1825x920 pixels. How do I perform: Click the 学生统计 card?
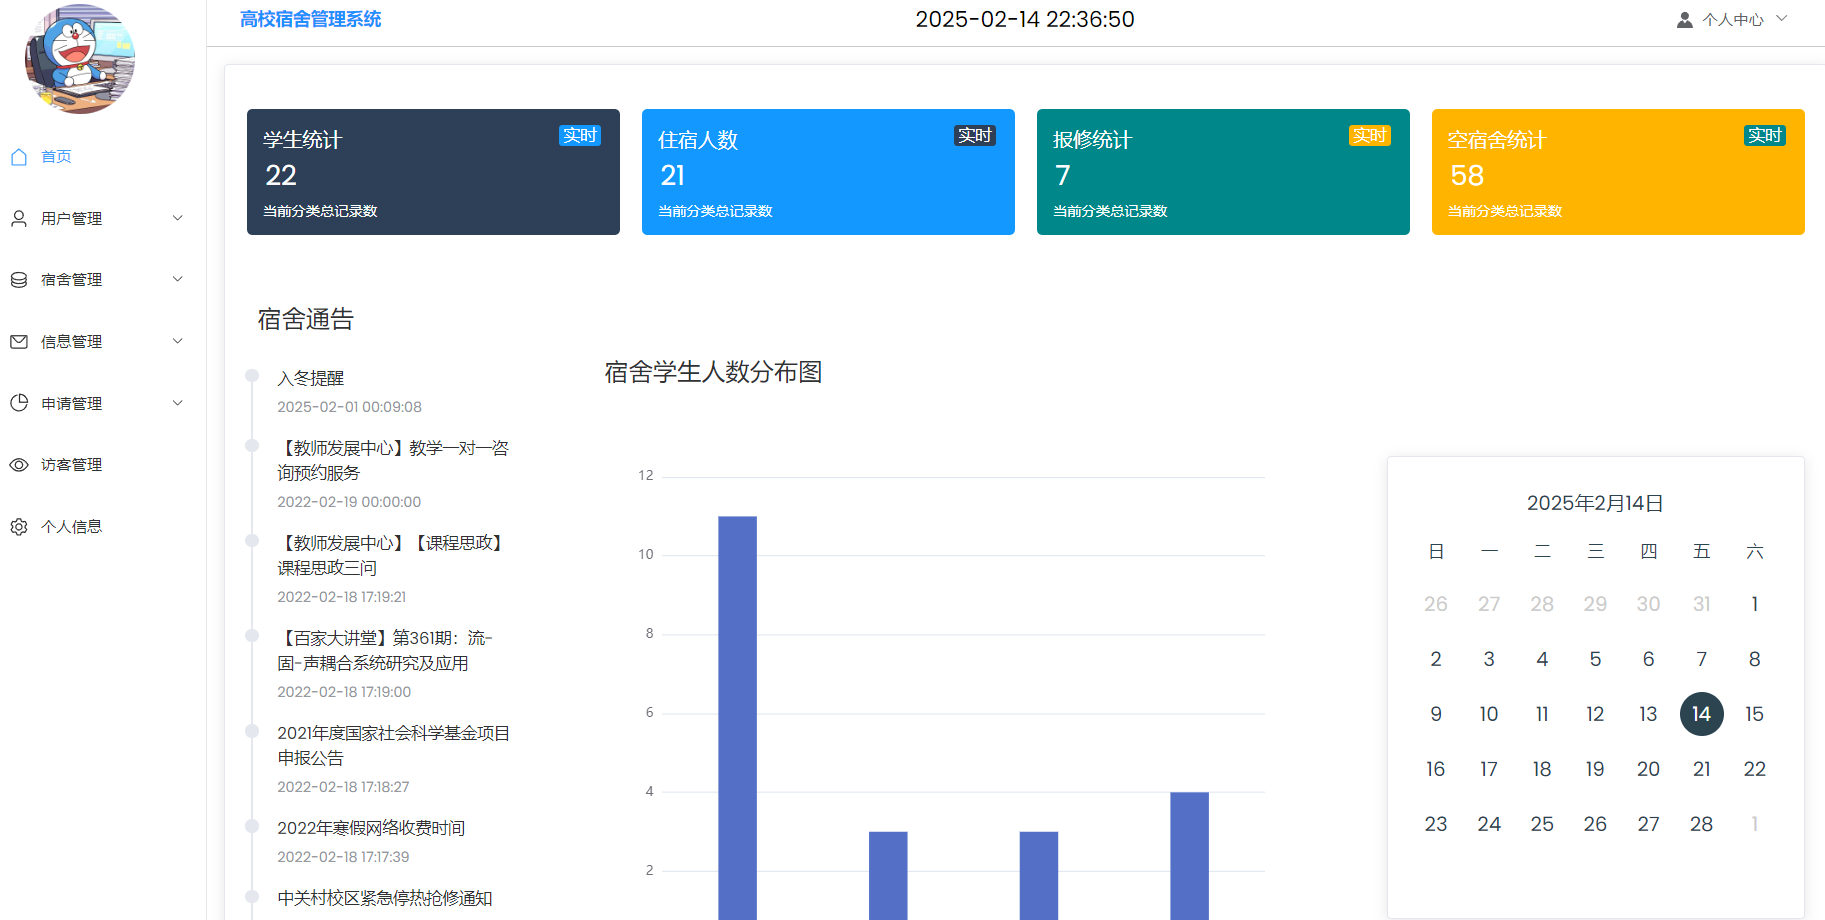point(433,172)
